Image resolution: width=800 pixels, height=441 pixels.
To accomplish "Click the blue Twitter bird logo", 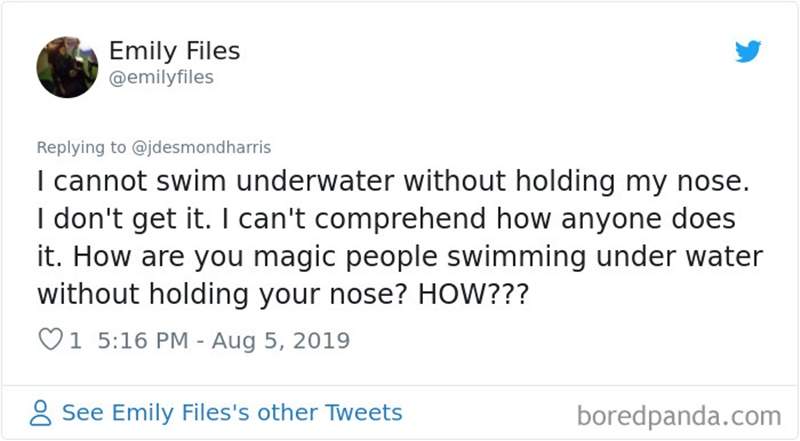I will (748, 52).
